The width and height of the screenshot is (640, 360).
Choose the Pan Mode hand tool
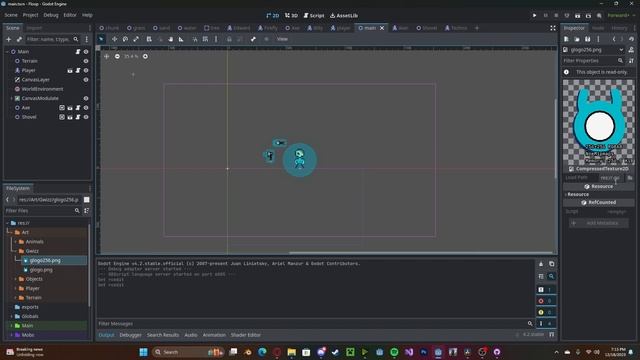171,39
